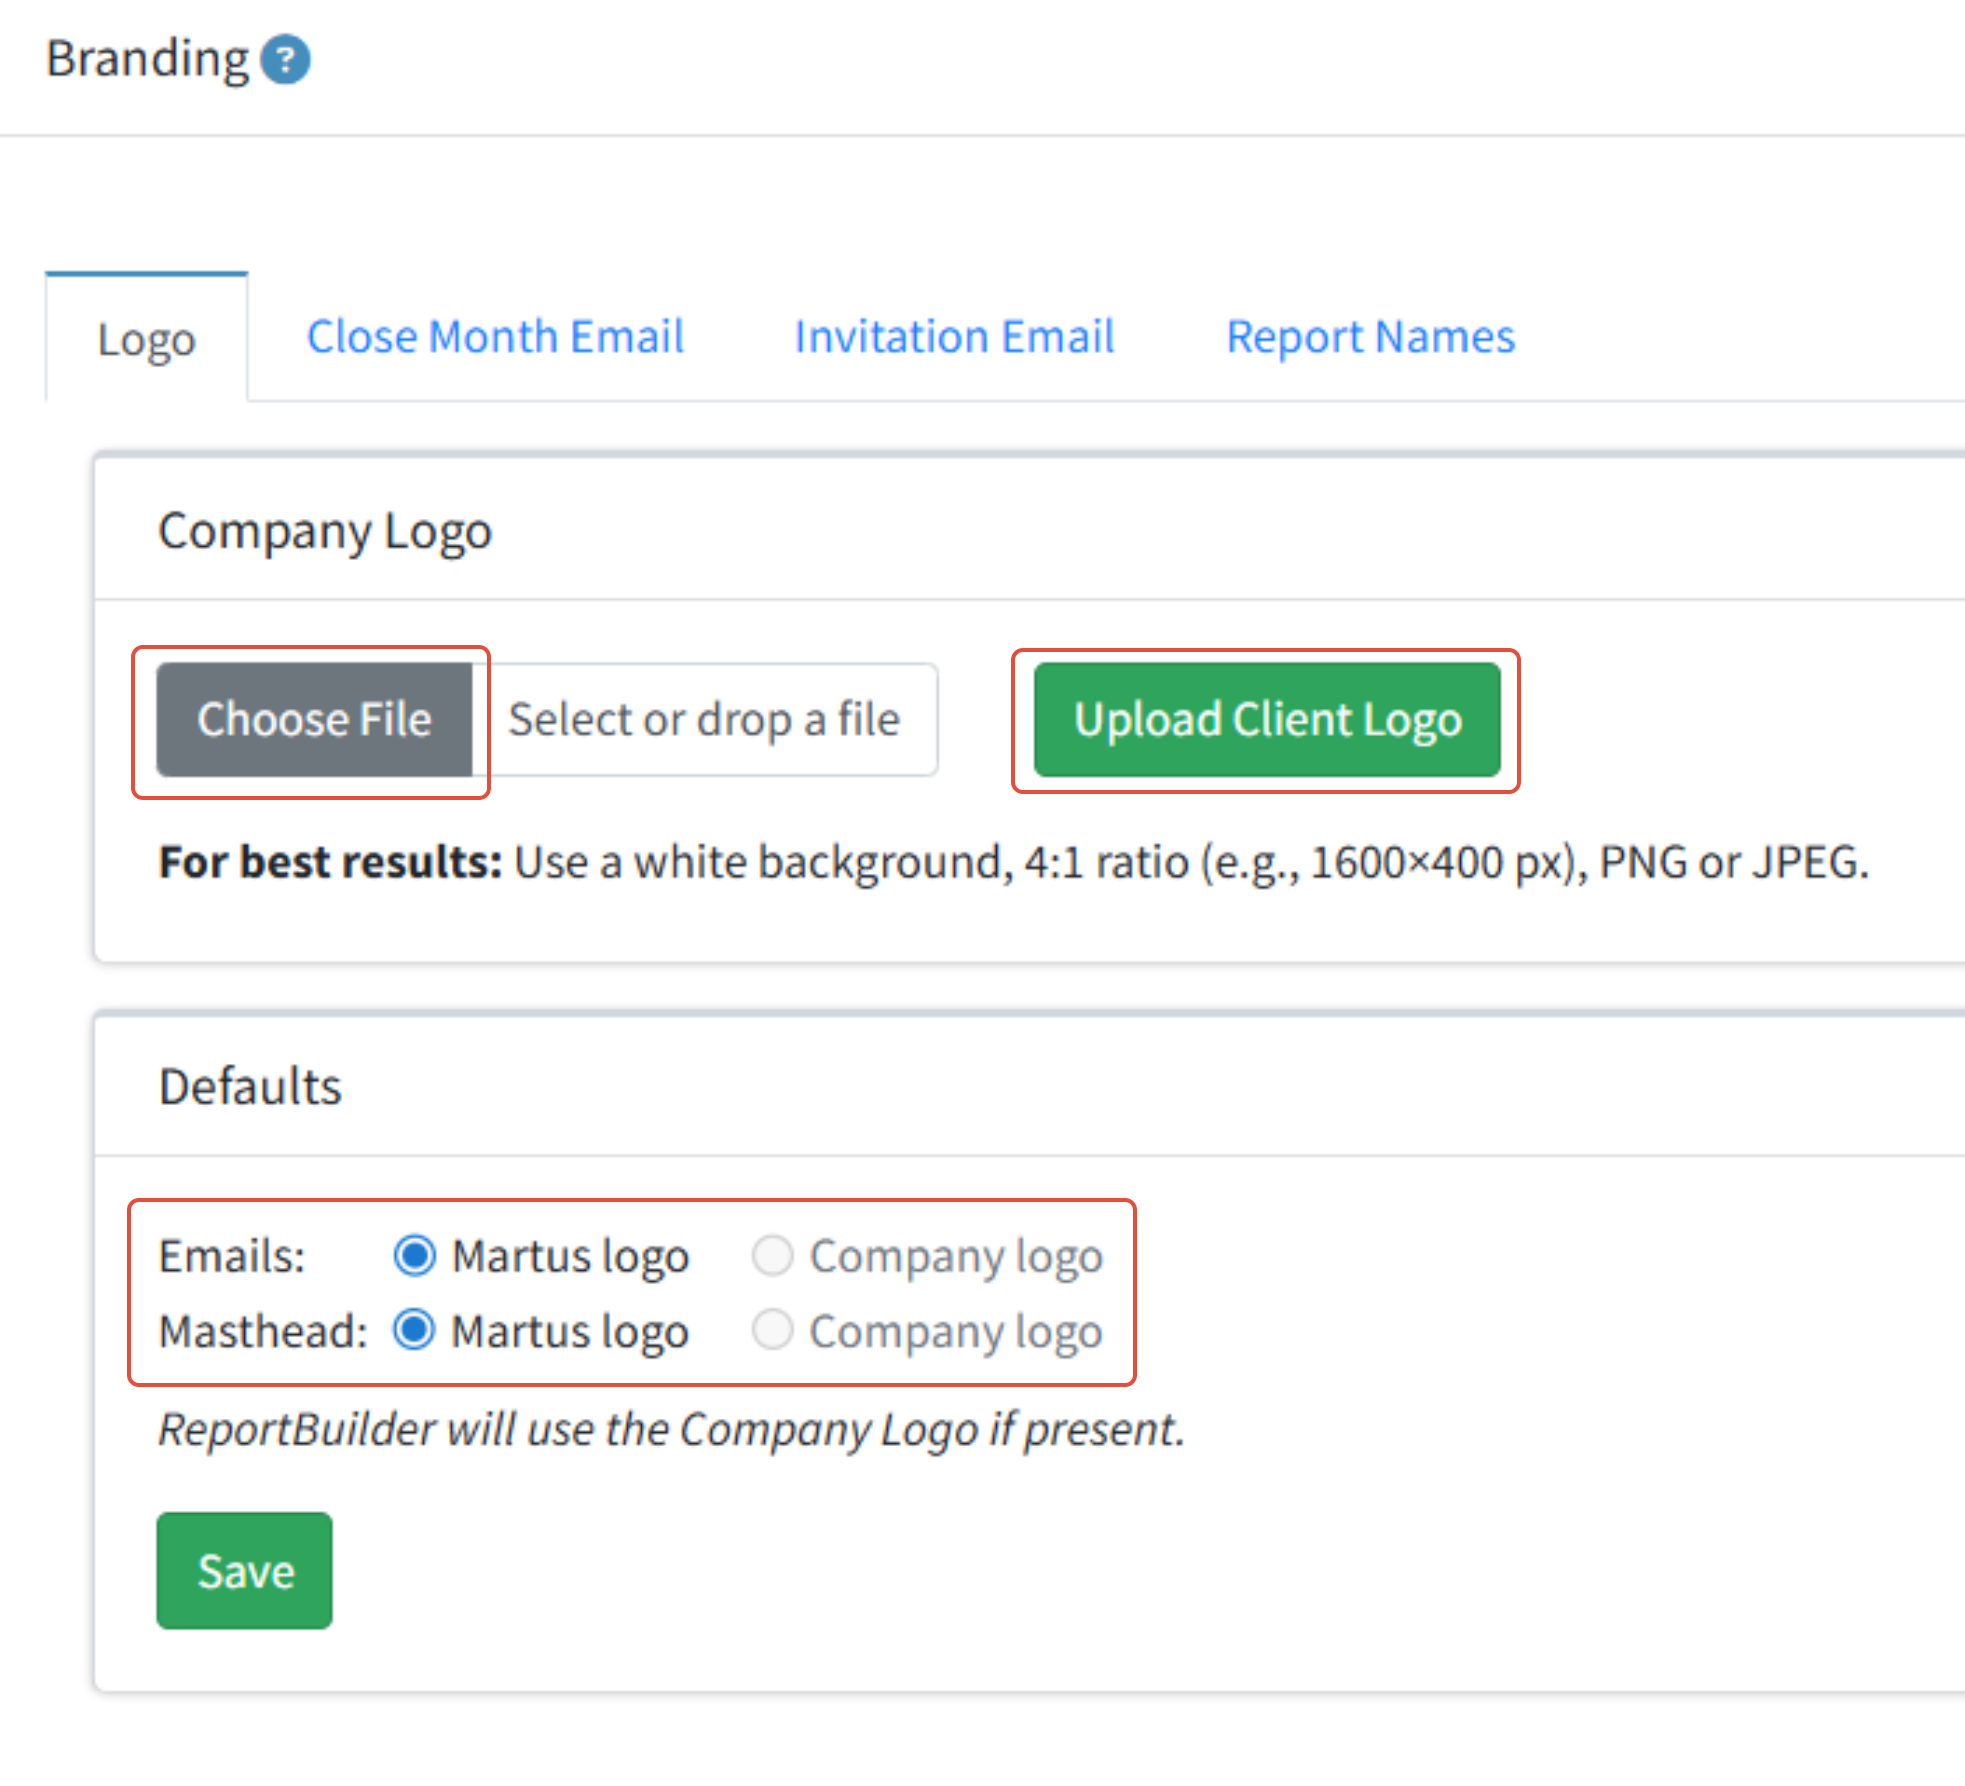
Task: Switch to the Logo tab
Action: (146, 339)
